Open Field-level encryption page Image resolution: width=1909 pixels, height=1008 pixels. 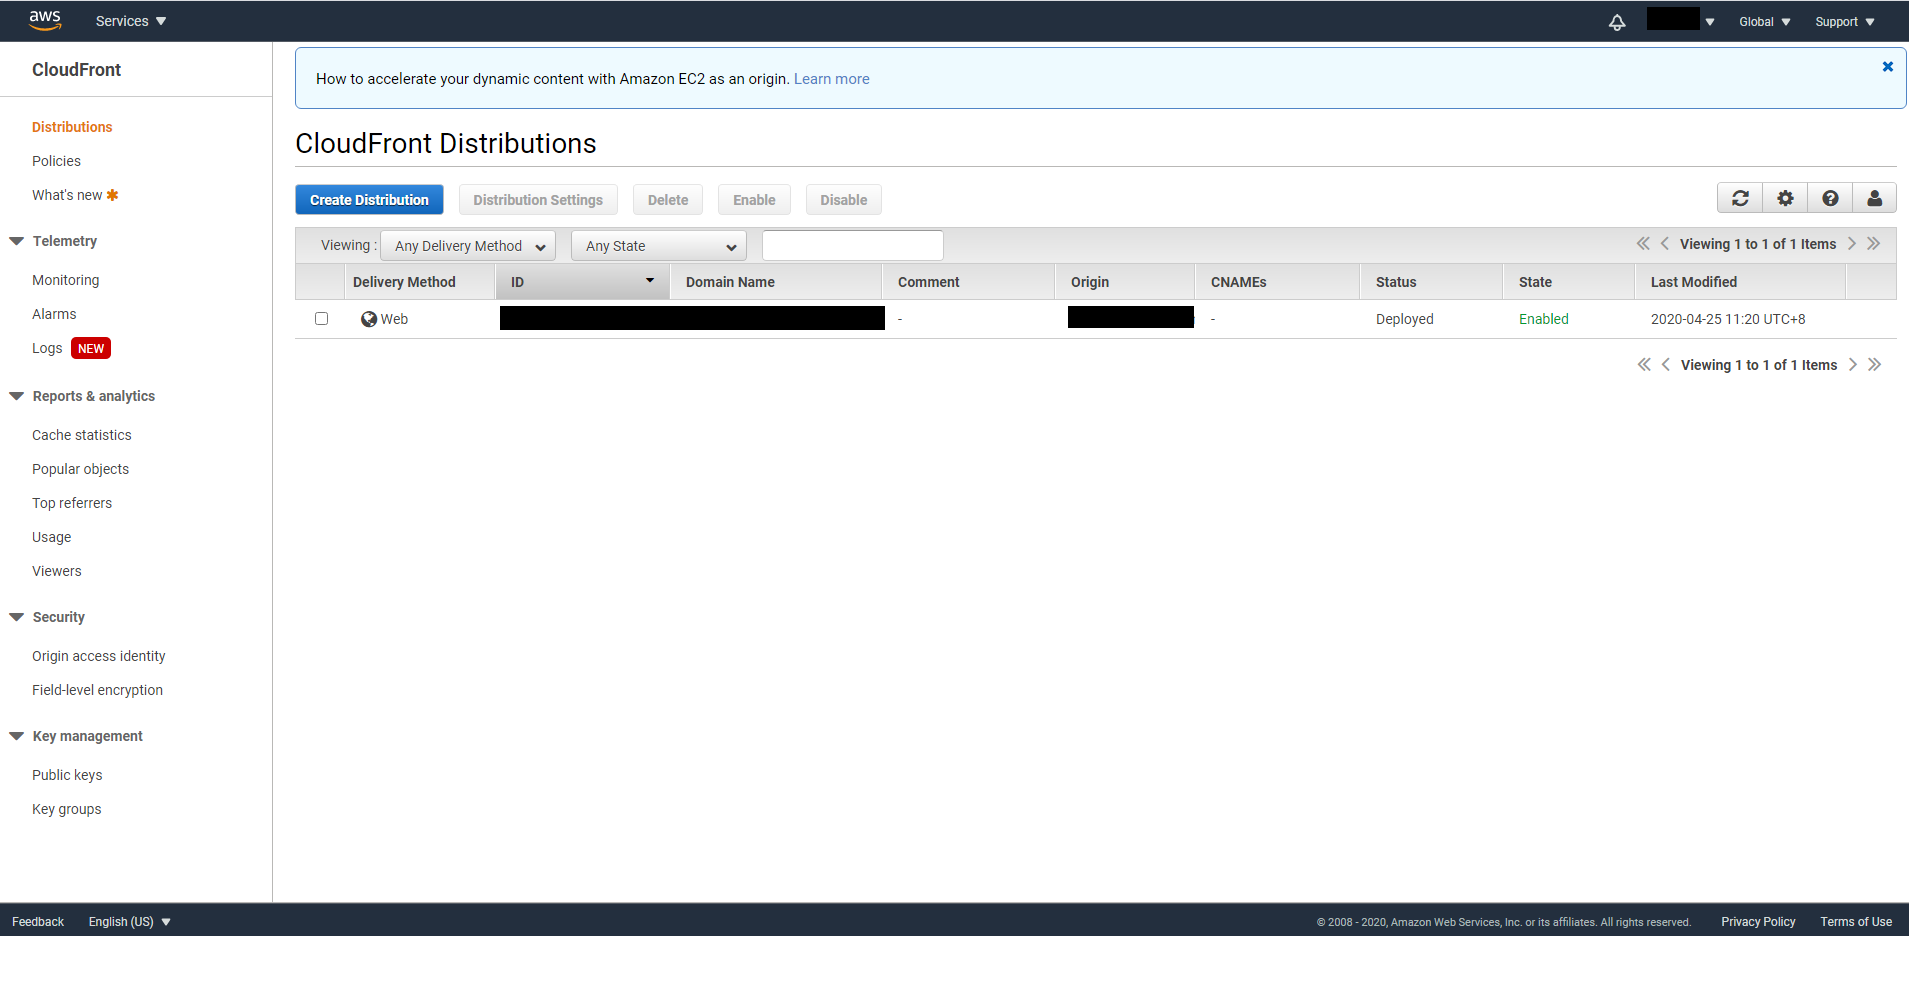[x=97, y=690]
